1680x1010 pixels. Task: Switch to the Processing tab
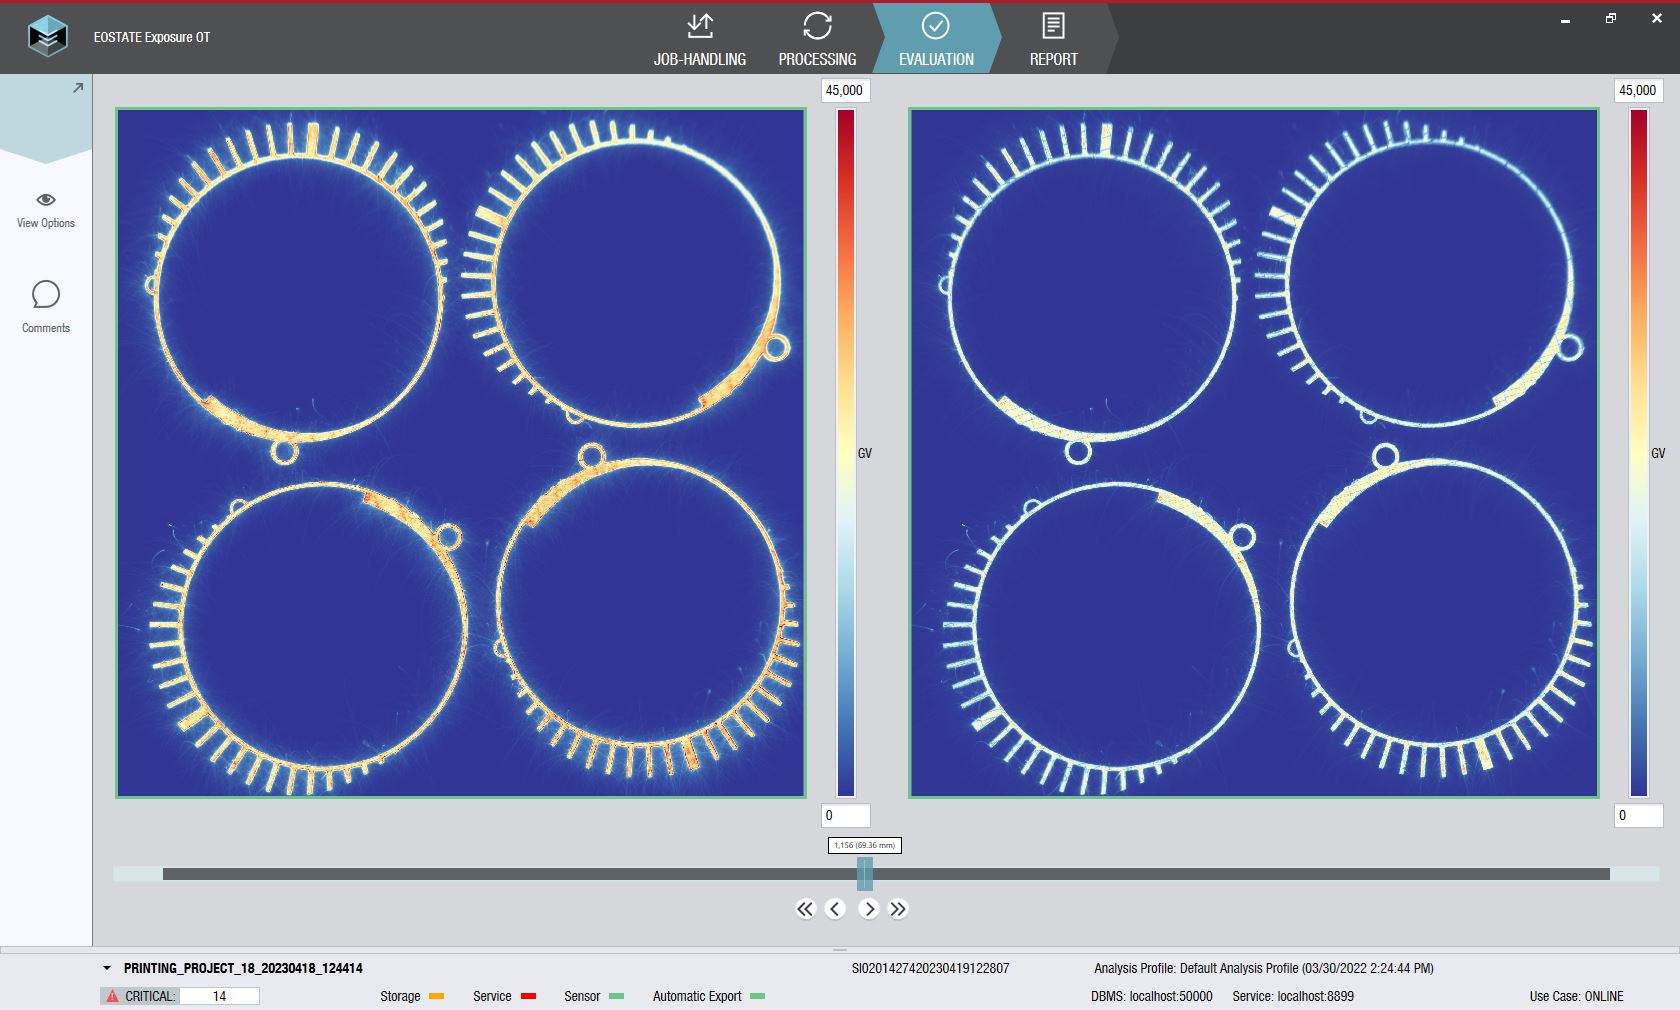coord(817,40)
